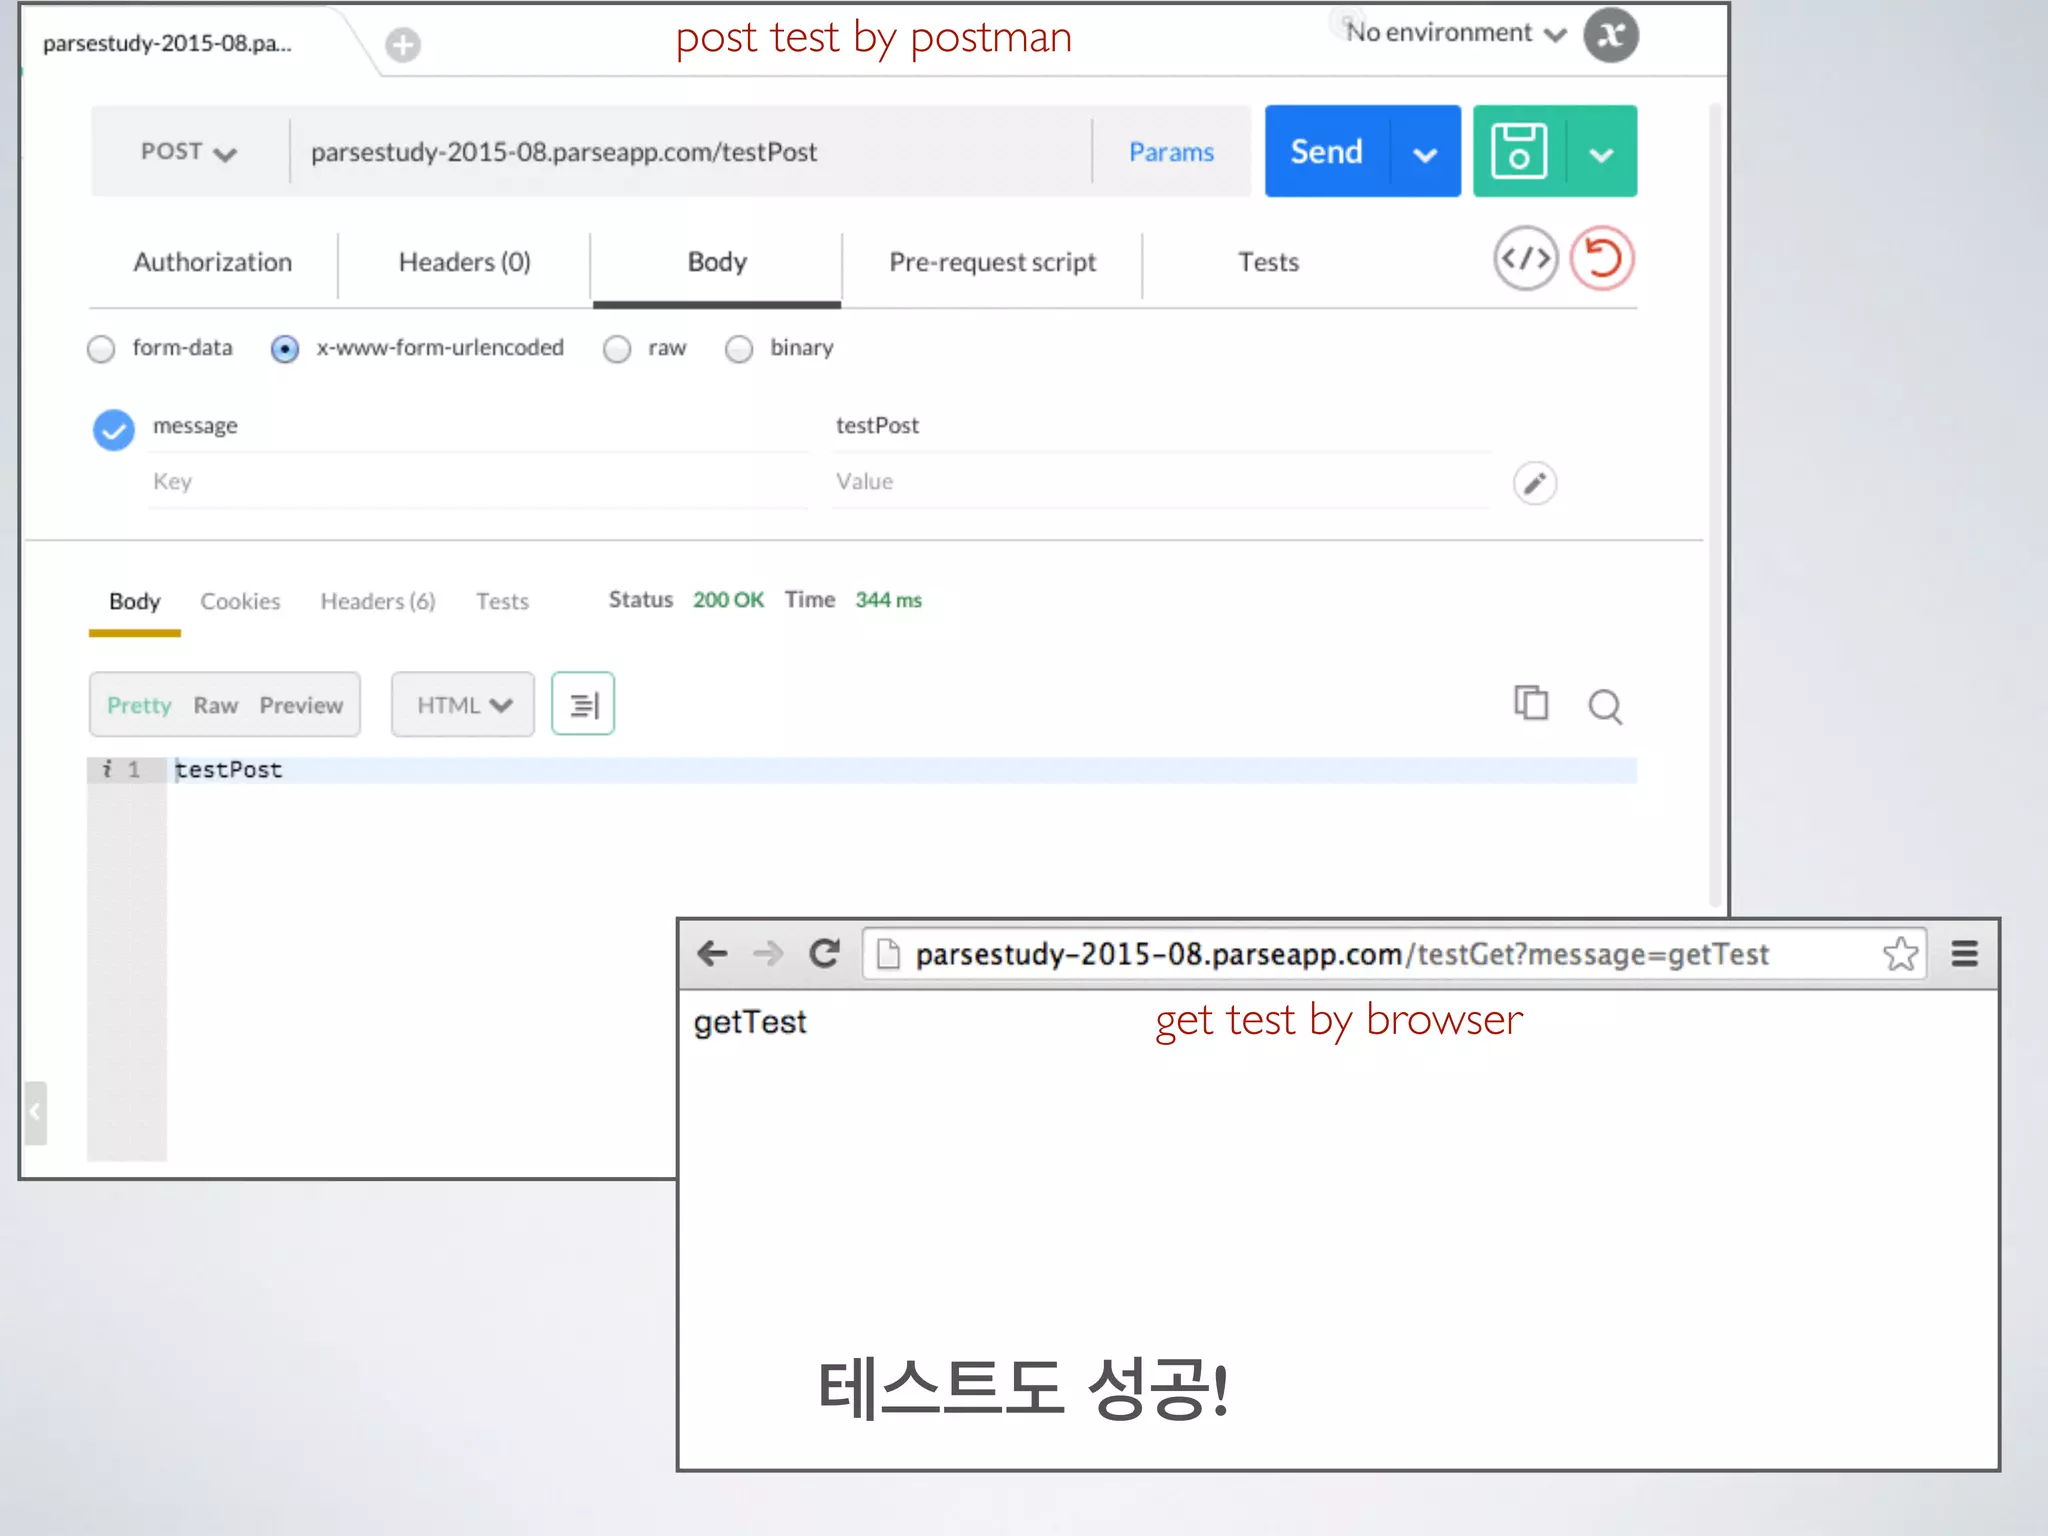Open bulk edit pencil icon for body

click(x=1535, y=484)
